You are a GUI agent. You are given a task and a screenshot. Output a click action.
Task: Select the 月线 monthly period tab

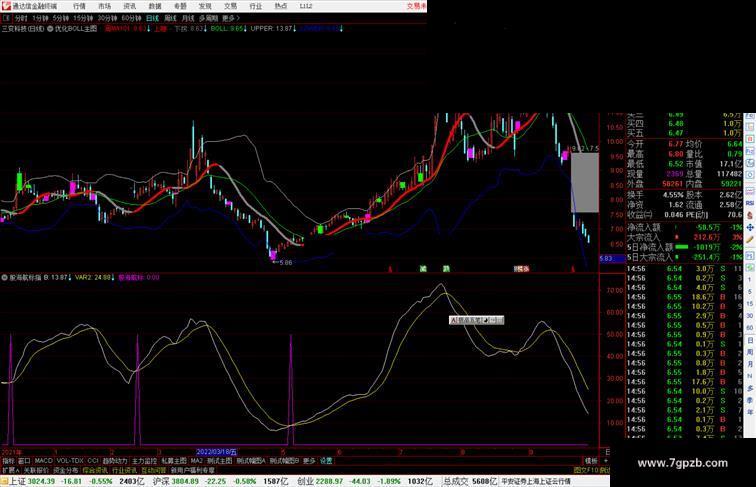tap(188, 18)
